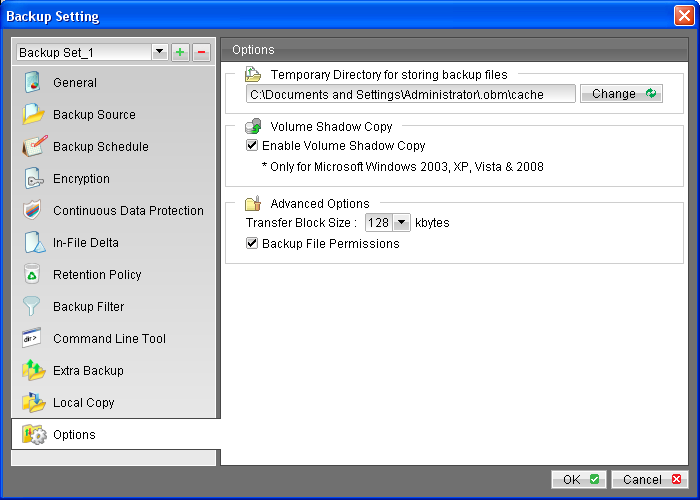Open the Backup Set_1 dropdown

[159, 52]
